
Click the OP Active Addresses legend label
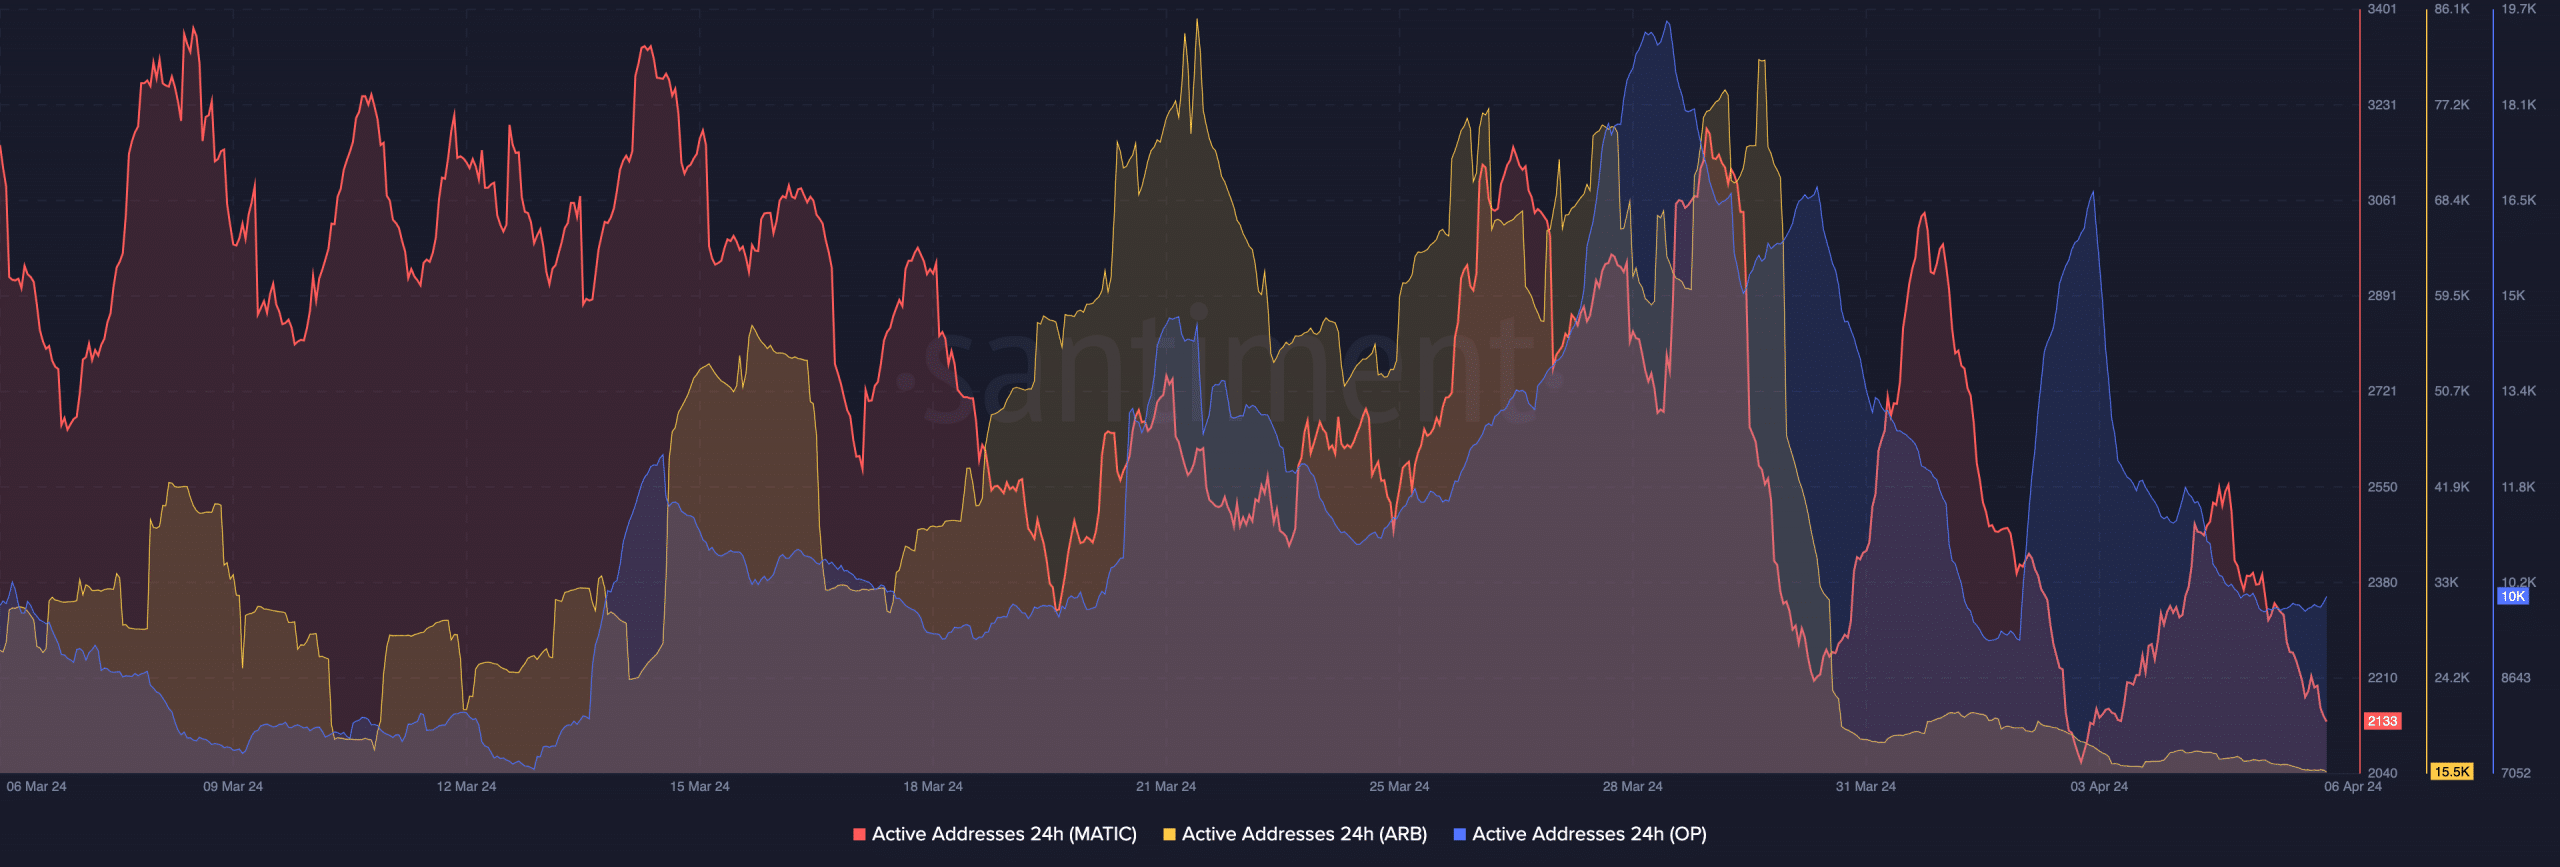pyautogui.click(x=1589, y=834)
